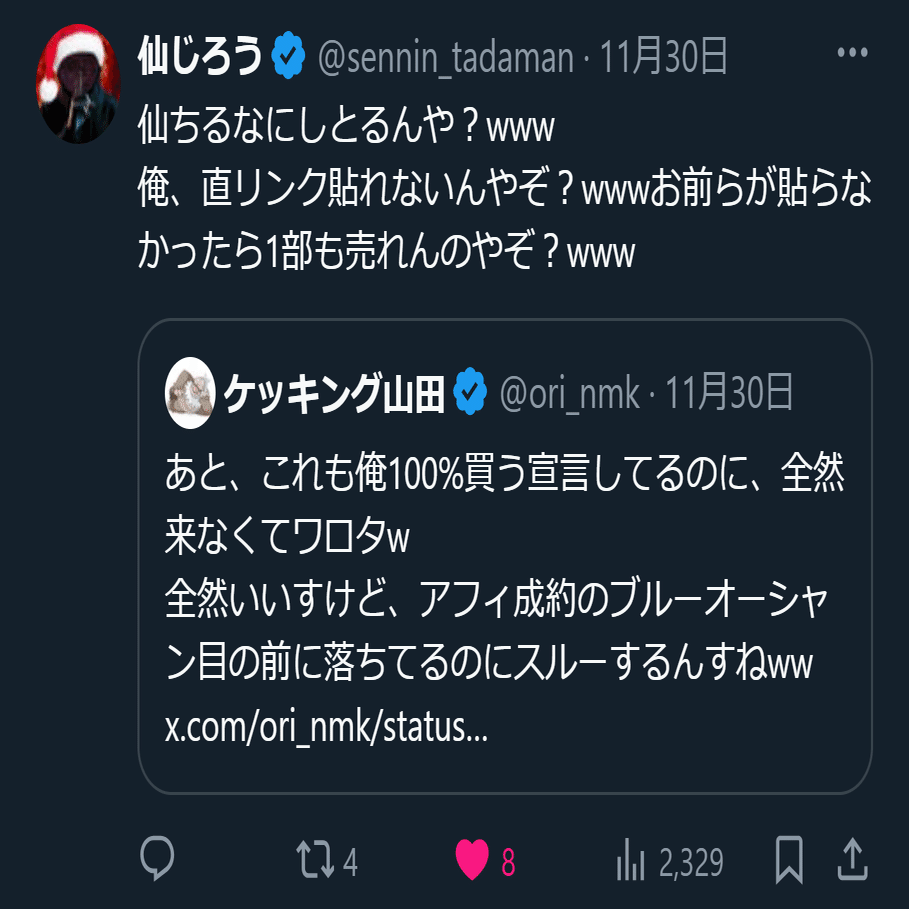Click the main post's 11月30日 timestamp

[663, 56]
